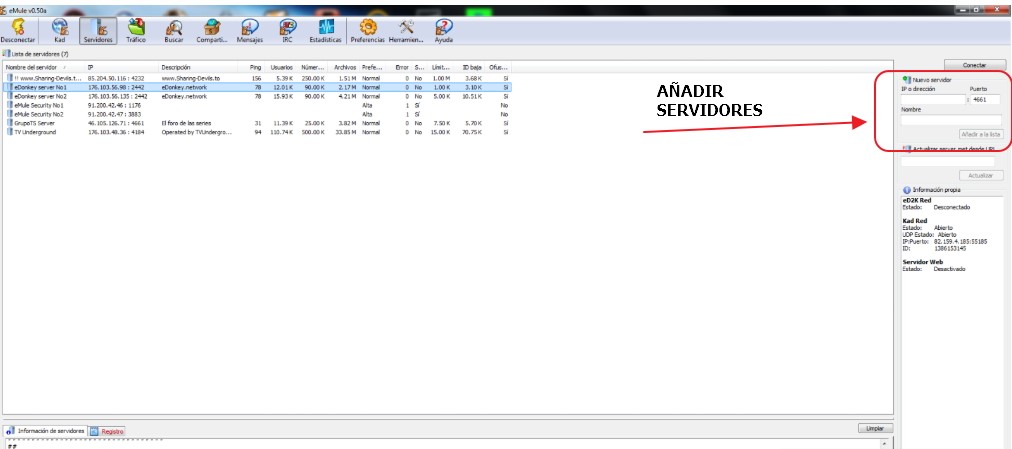Viewport: 1012px width, 449px height.
Task: Click description 'El foro de las series'
Action: coord(187,123)
